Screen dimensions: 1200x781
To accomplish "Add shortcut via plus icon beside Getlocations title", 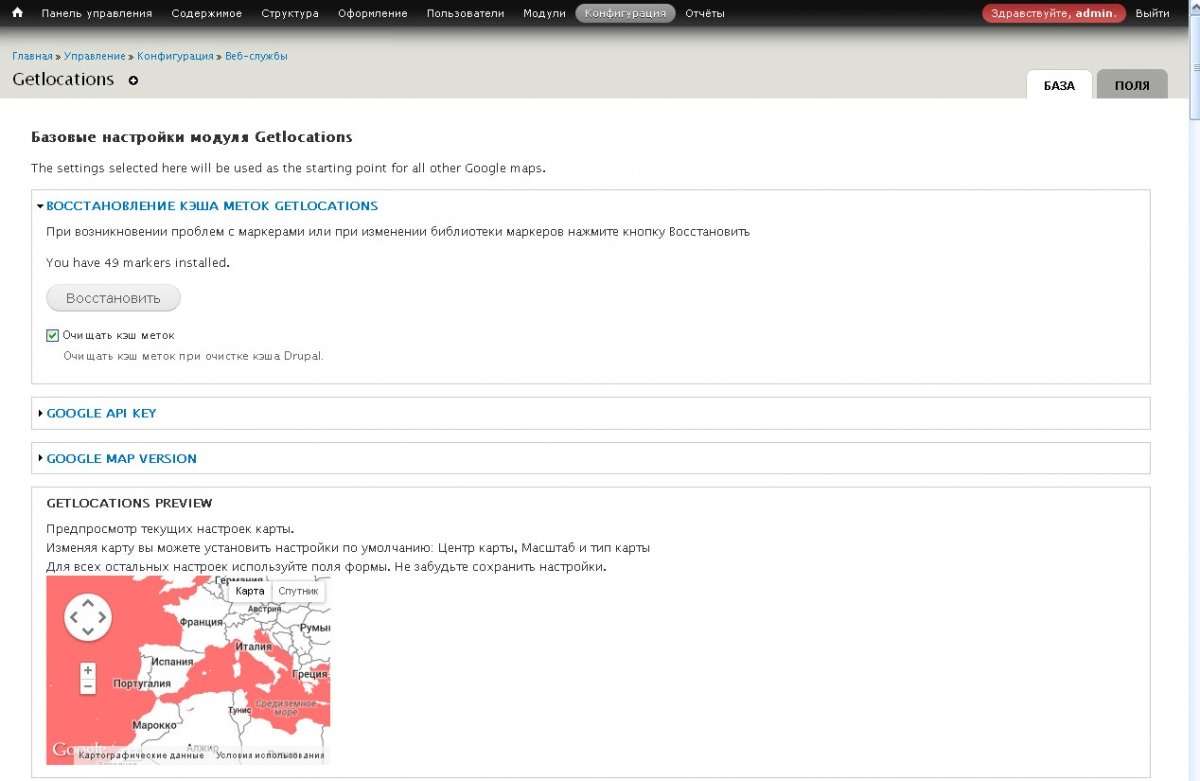I will (x=134, y=80).
